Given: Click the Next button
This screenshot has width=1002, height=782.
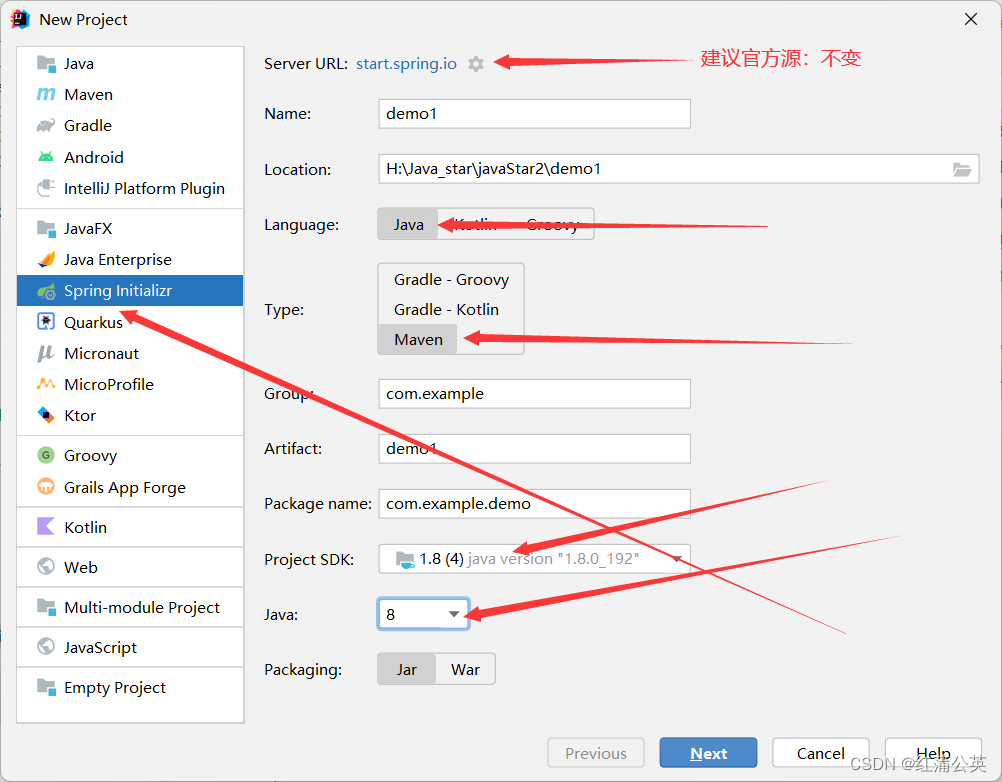Looking at the screenshot, I should (708, 753).
